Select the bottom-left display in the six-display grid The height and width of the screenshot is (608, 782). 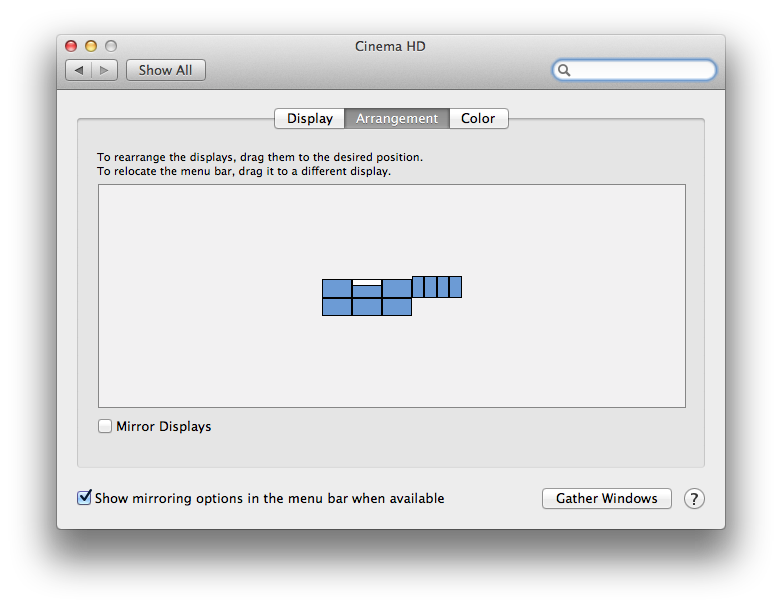(337, 307)
